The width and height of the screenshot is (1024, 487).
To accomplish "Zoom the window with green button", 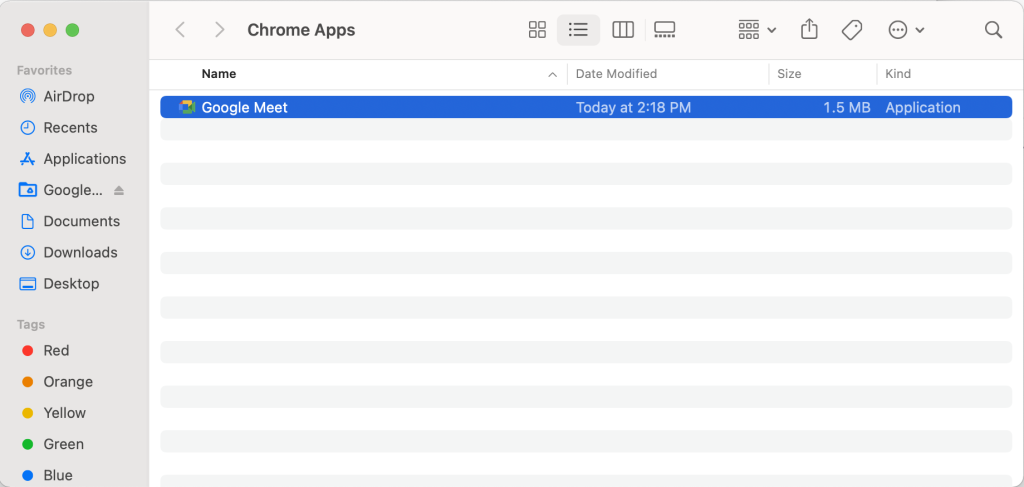I will click(72, 30).
